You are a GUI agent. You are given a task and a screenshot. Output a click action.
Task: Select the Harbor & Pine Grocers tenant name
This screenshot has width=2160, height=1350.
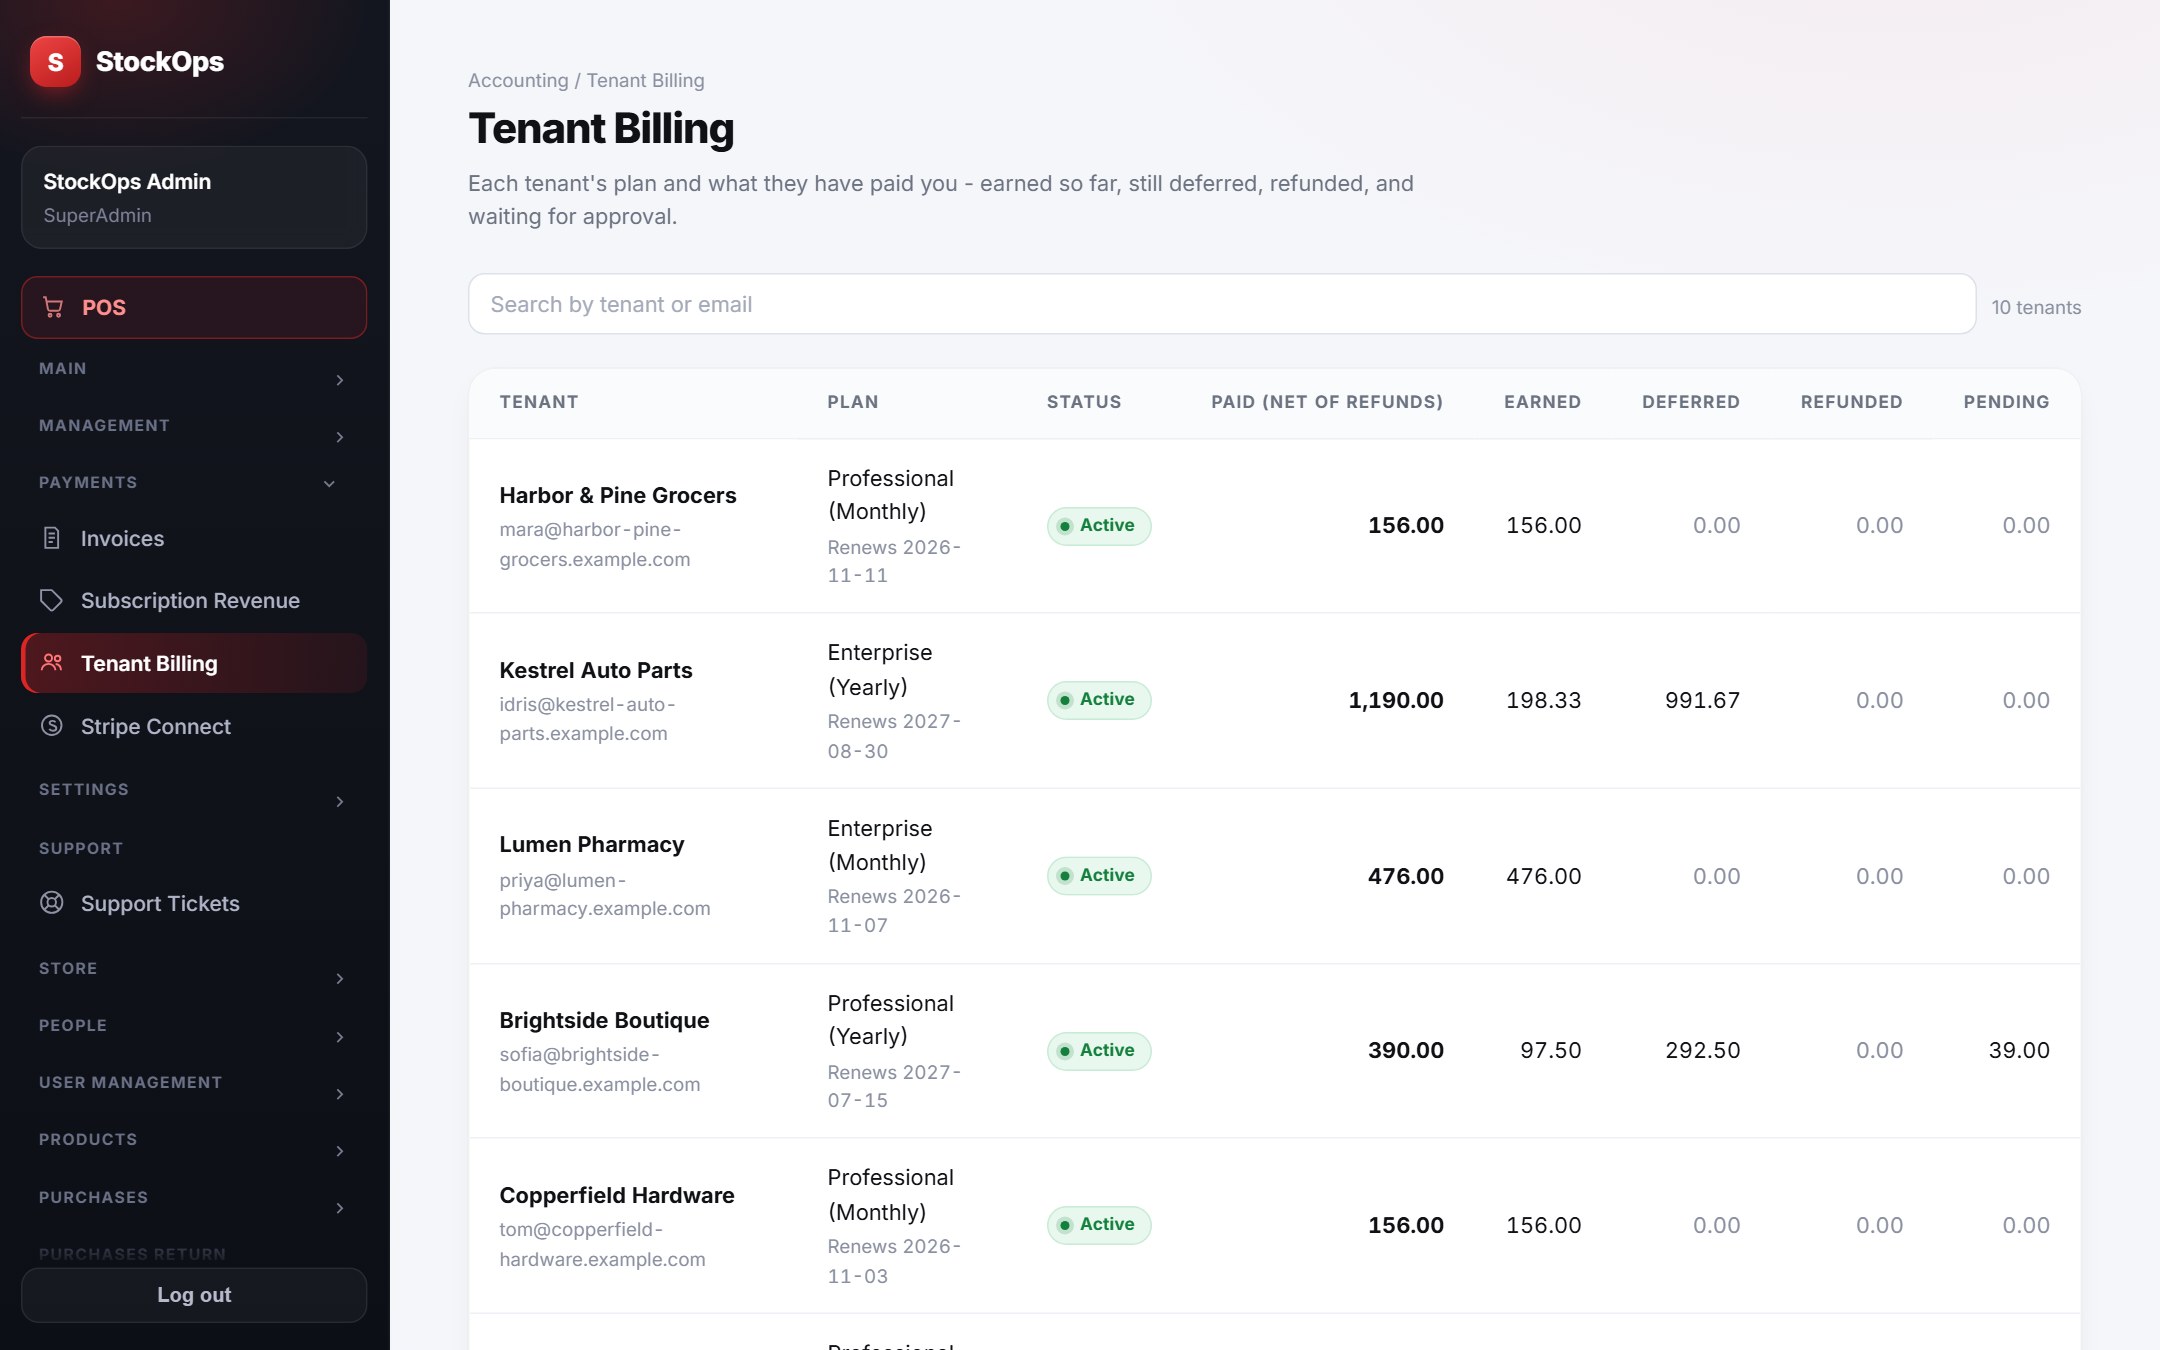[618, 495]
